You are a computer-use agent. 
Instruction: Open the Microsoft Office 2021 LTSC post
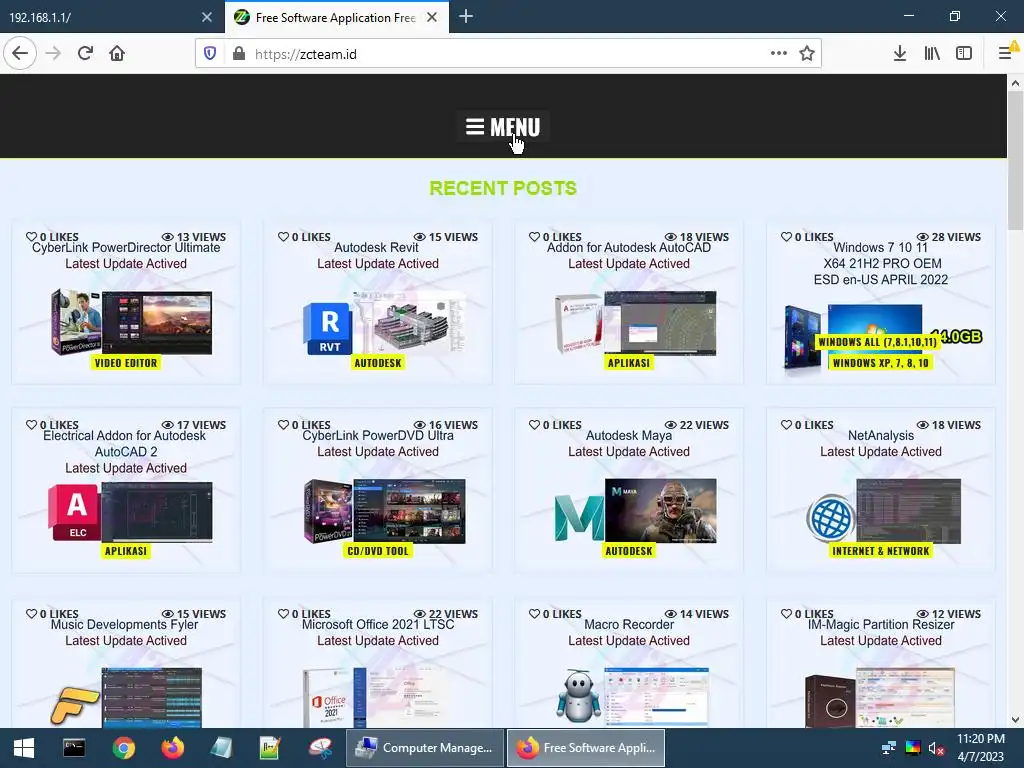pyautogui.click(x=377, y=624)
